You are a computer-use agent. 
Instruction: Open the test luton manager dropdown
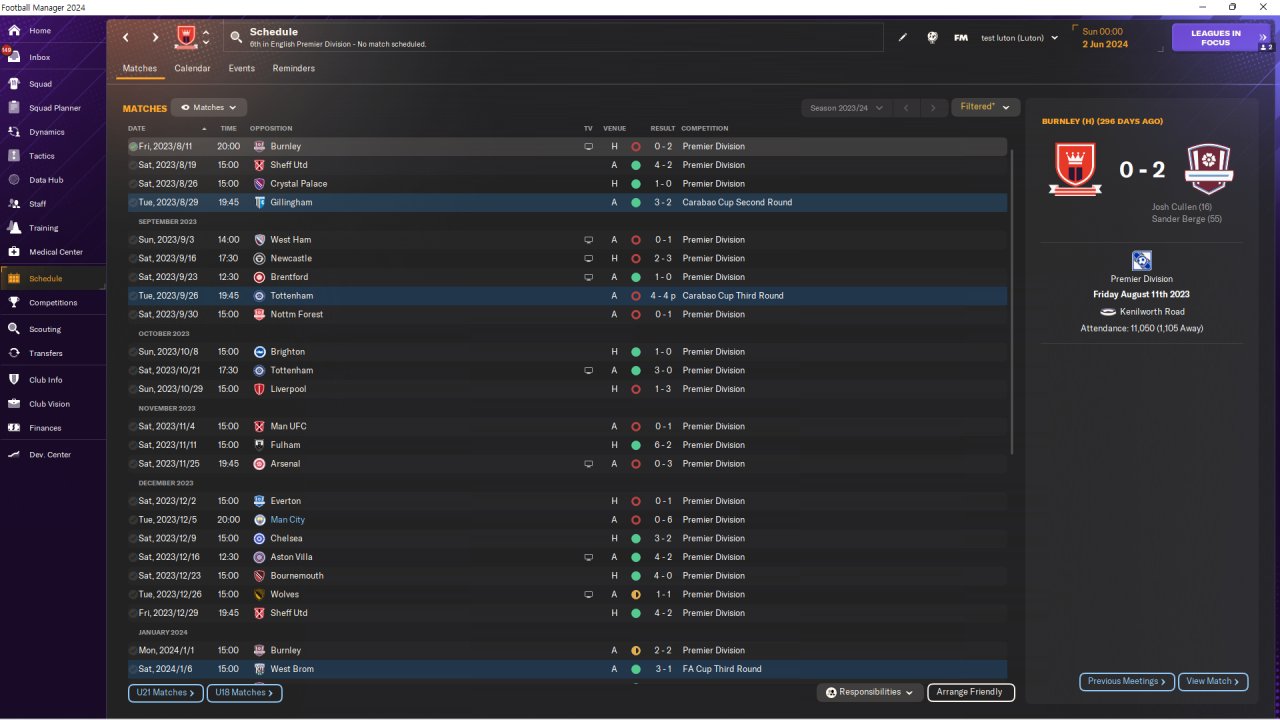pyautogui.click(x=1019, y=38)
